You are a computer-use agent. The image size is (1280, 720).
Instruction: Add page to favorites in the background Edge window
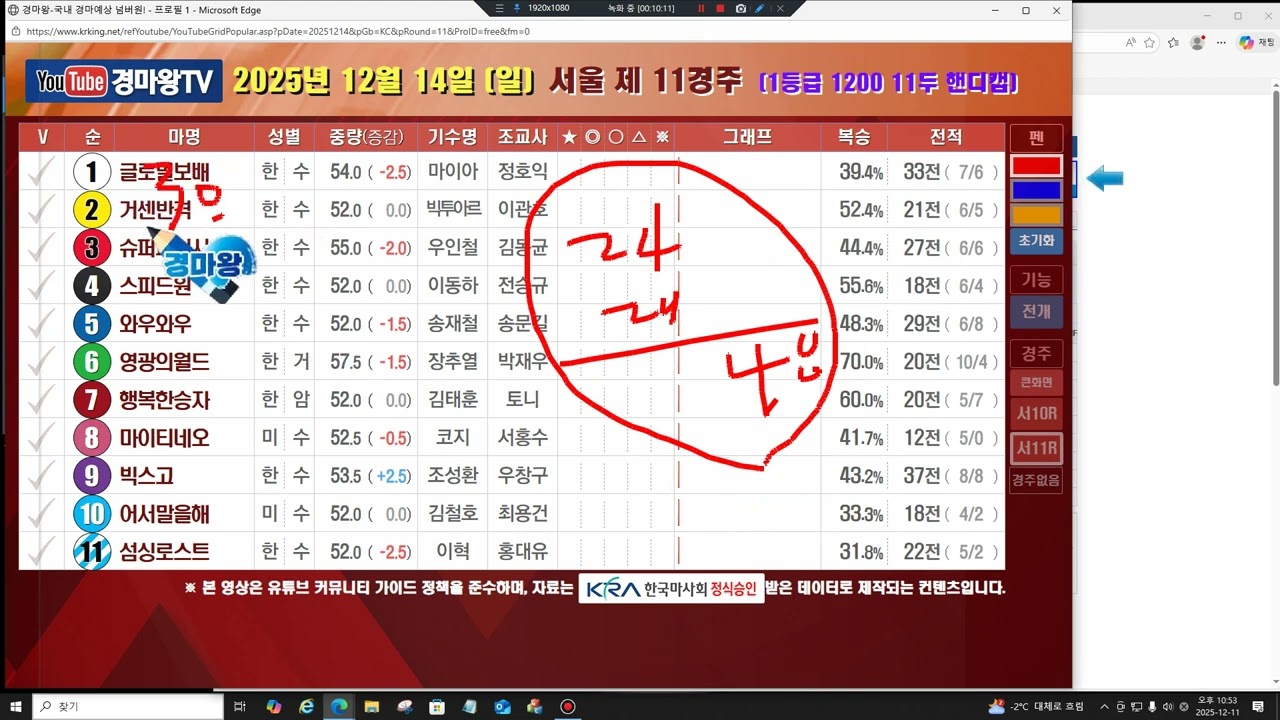[1150, 42]
